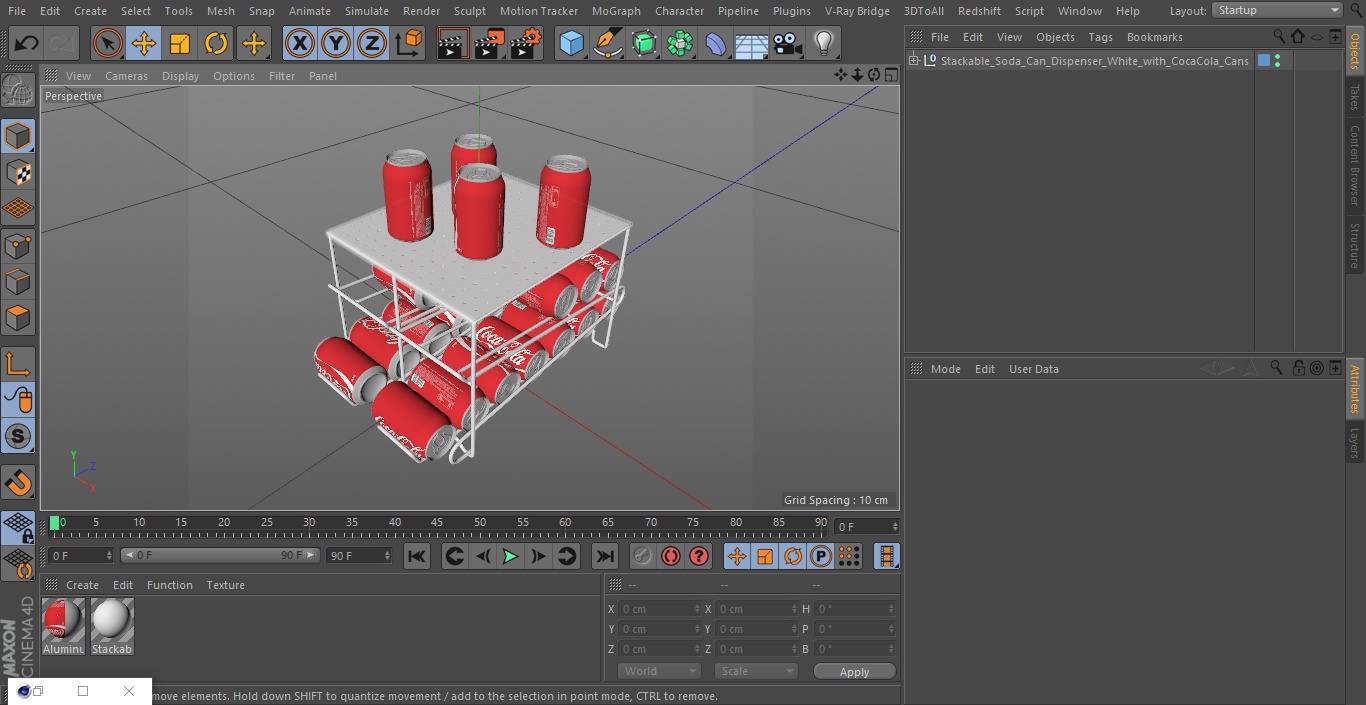The width and height of the screenshot is (1366, 705).
Task: Add a floor environment object
Action: 752,43
